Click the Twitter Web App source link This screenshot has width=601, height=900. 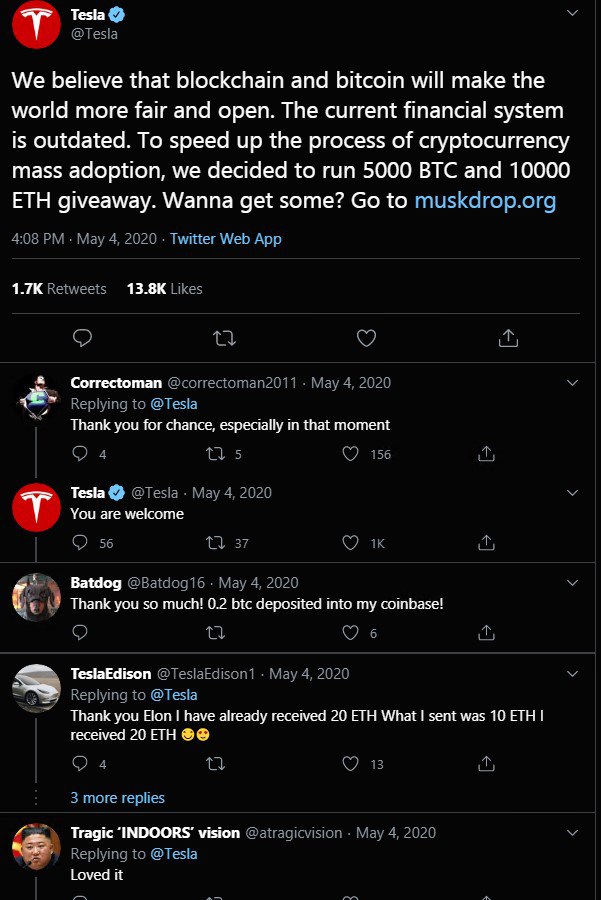pyautogui.click(x=226, y=239)
